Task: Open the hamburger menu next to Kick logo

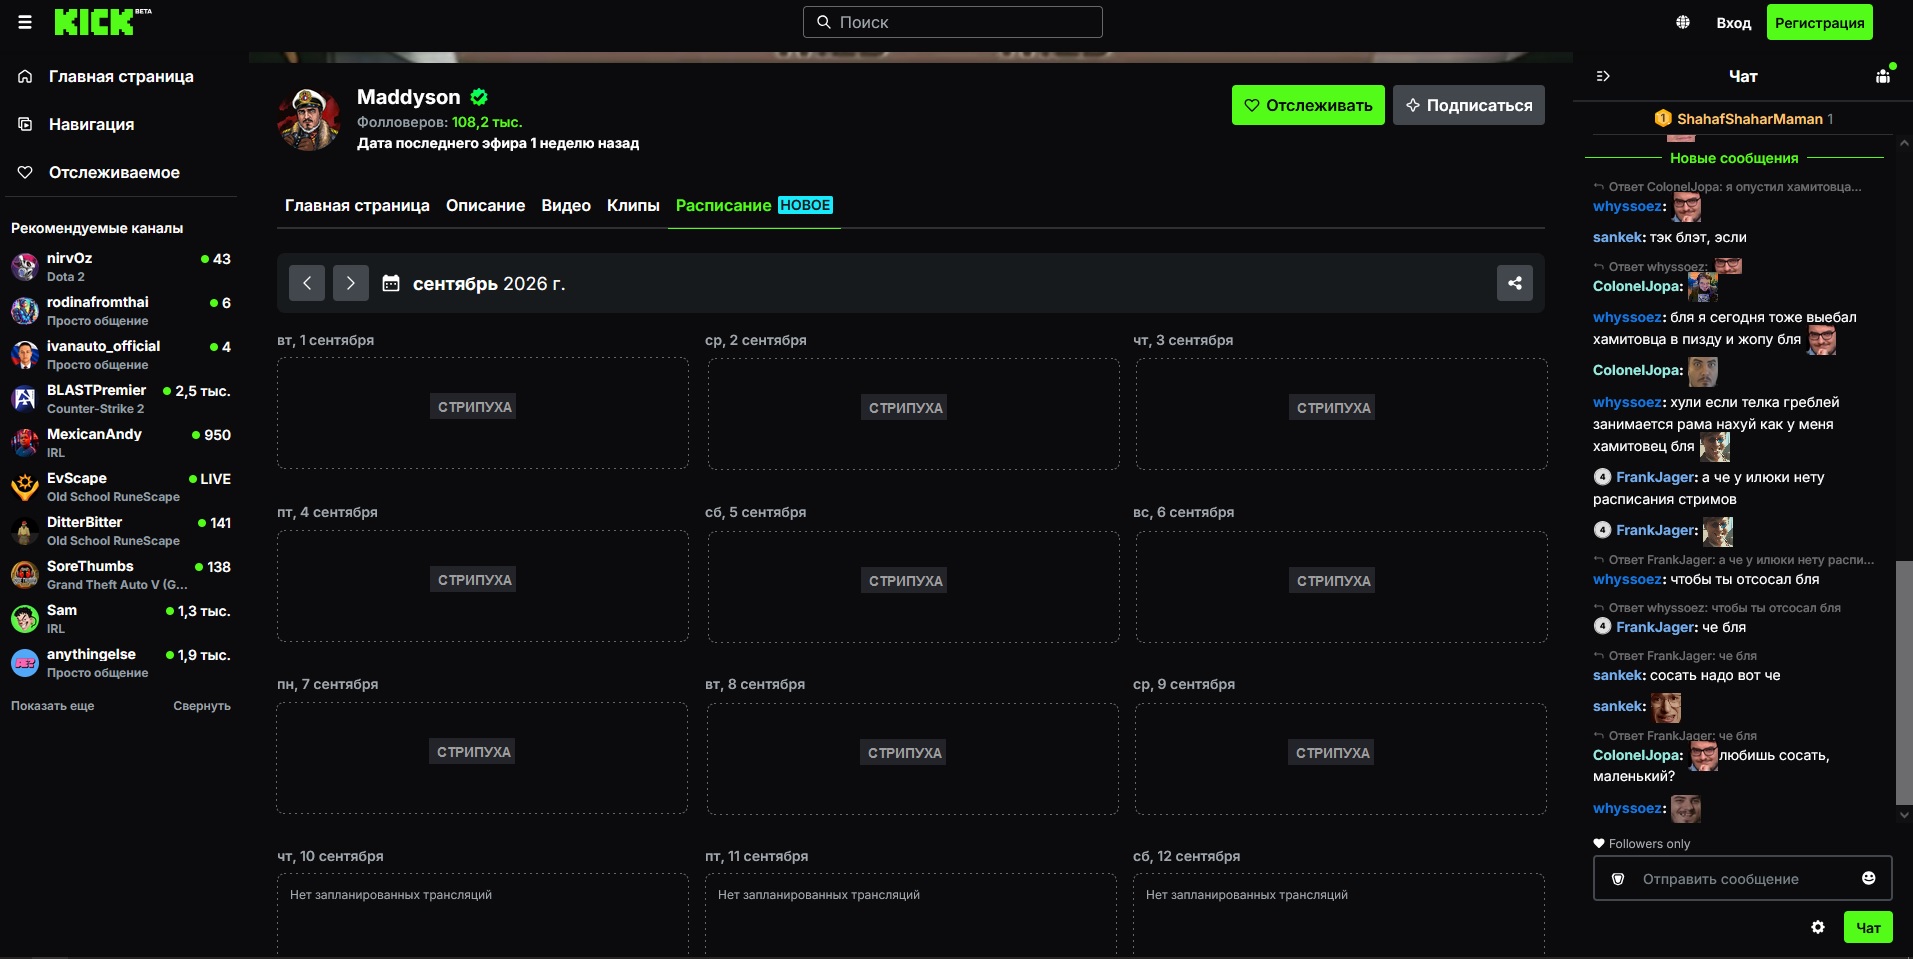Action: (25, 22)
